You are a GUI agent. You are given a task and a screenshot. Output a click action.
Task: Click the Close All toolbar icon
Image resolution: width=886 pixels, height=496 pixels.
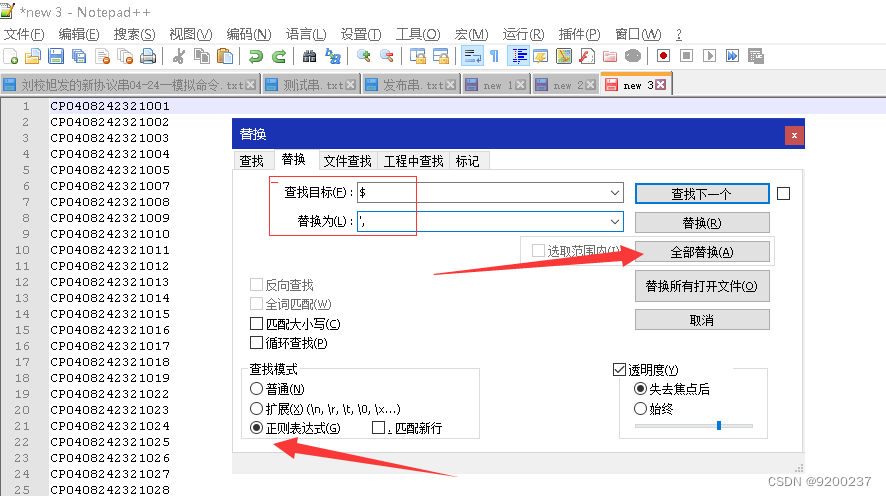coord(125,56)
